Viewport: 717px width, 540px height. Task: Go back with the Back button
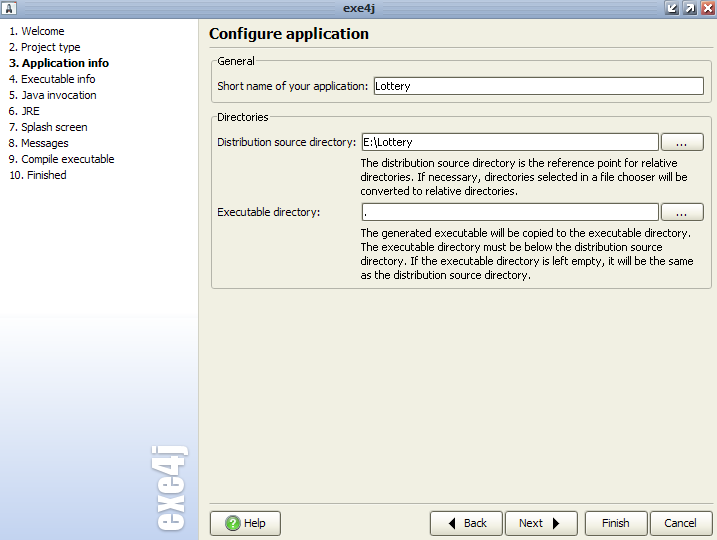tap(466, 523)
